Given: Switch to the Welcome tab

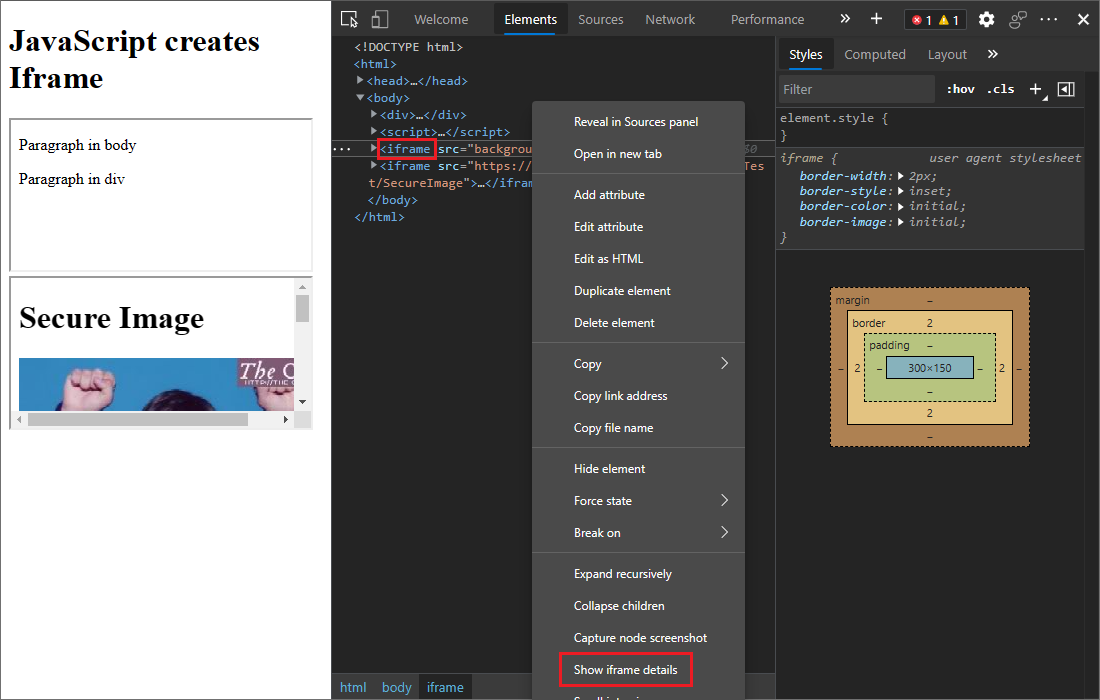Looking at the screenshot, I should [x=441, y=20].
